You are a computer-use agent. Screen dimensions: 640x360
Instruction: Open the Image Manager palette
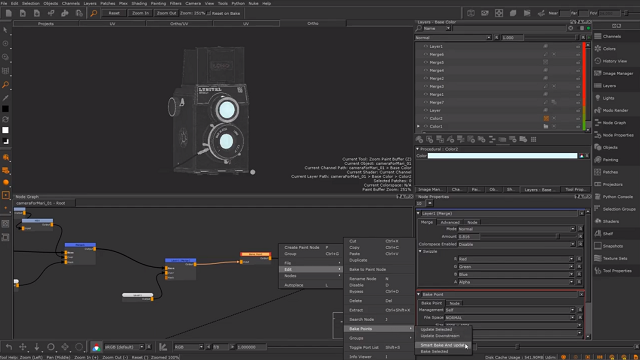pos(618,73)
